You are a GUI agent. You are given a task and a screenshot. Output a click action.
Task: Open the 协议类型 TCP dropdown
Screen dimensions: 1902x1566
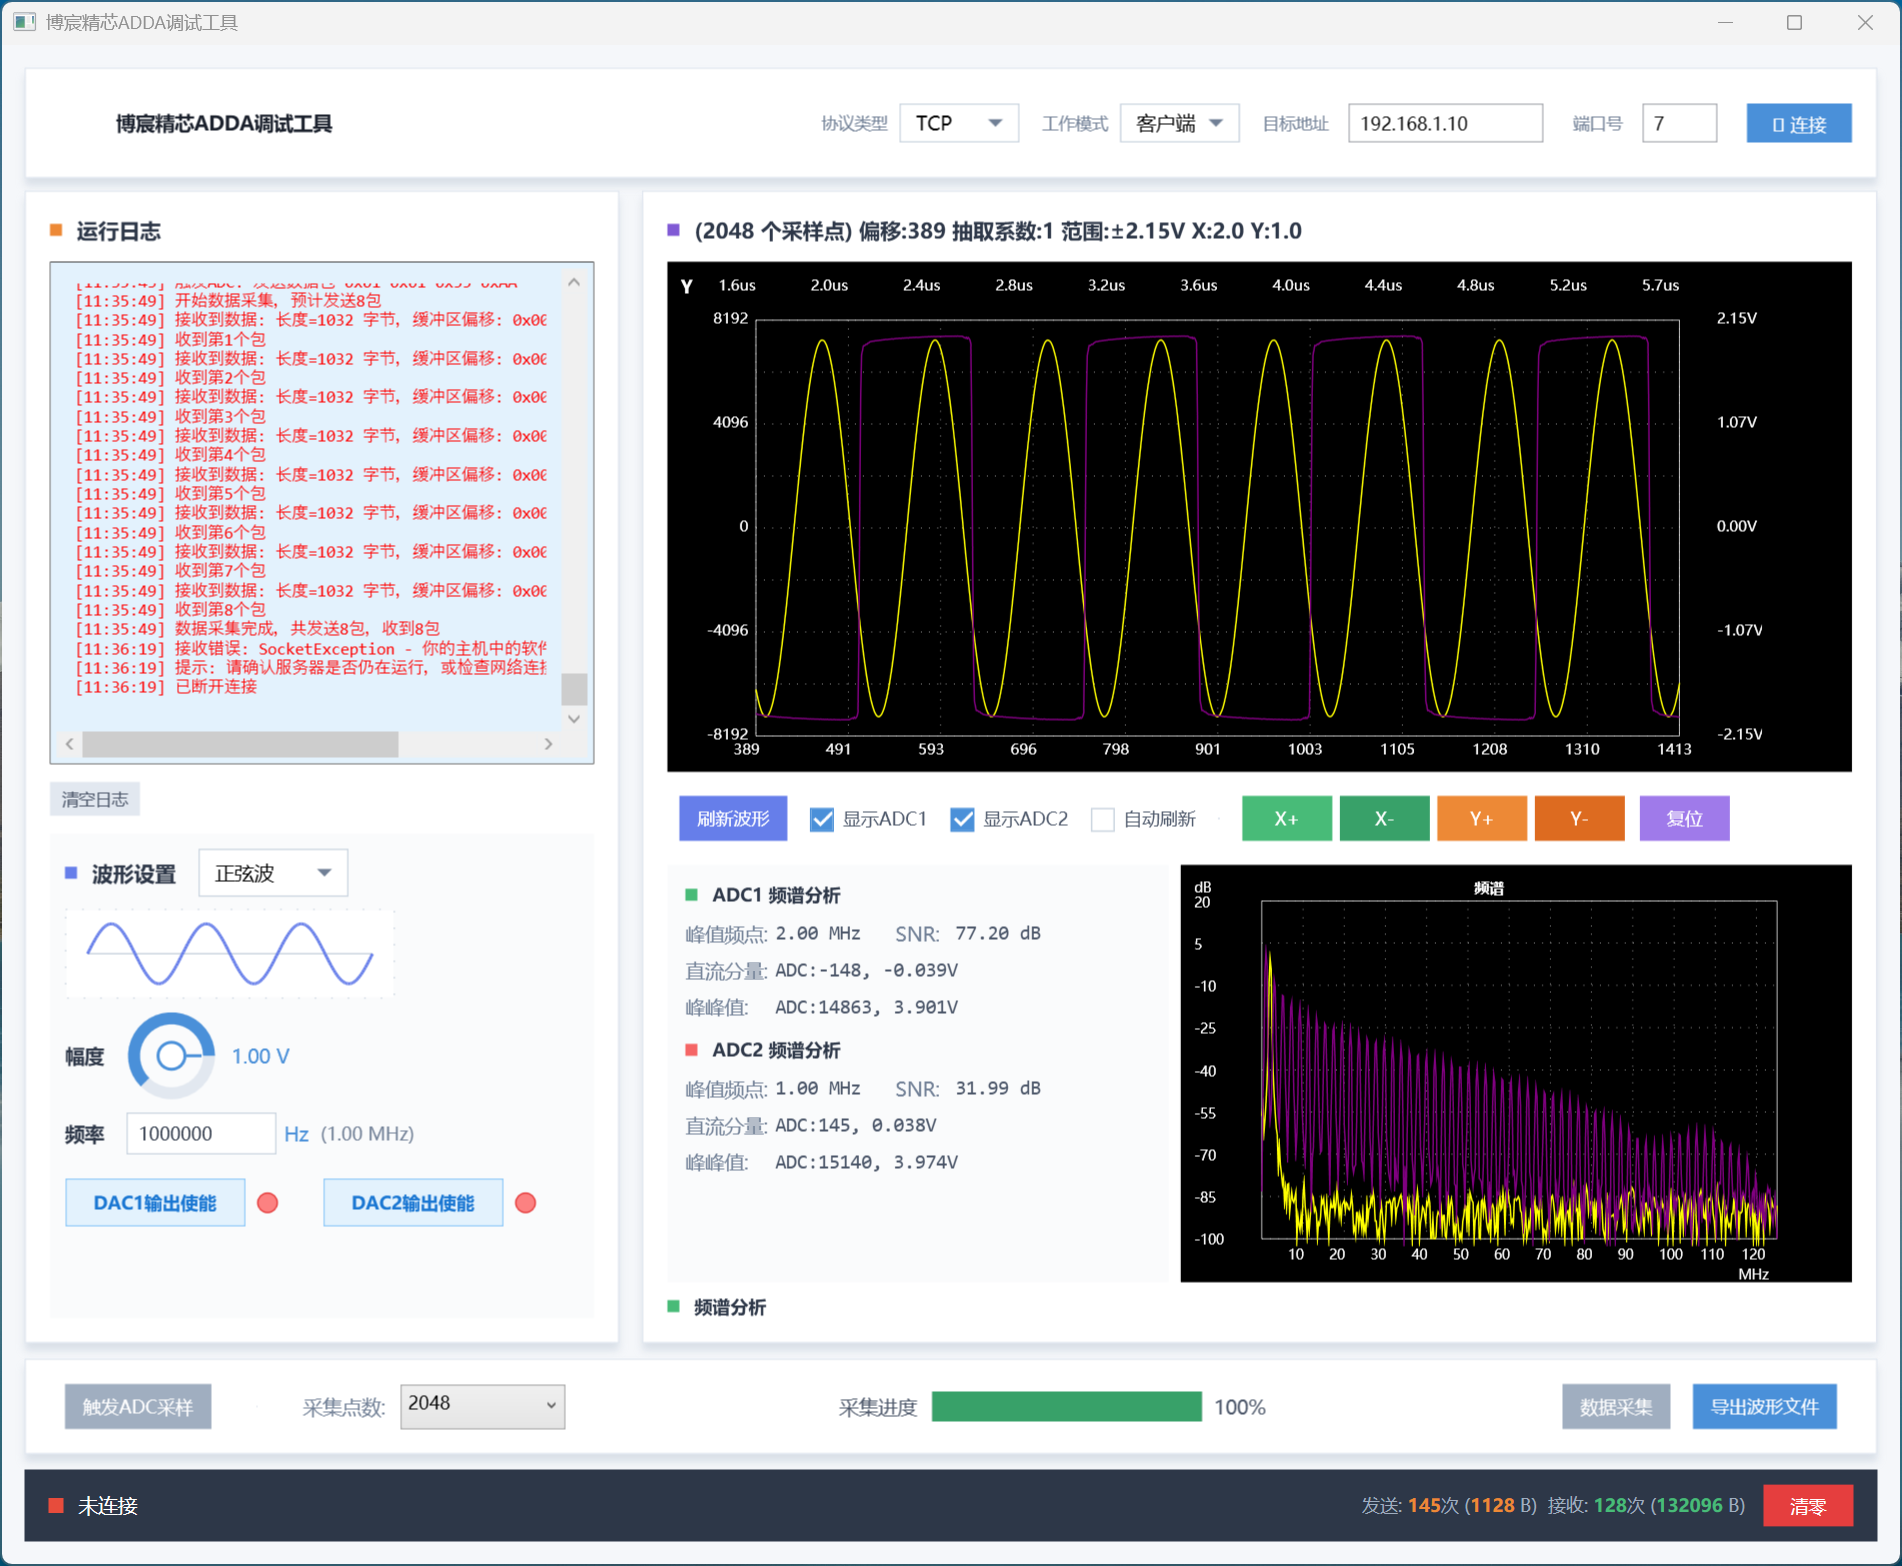(958, 123)
